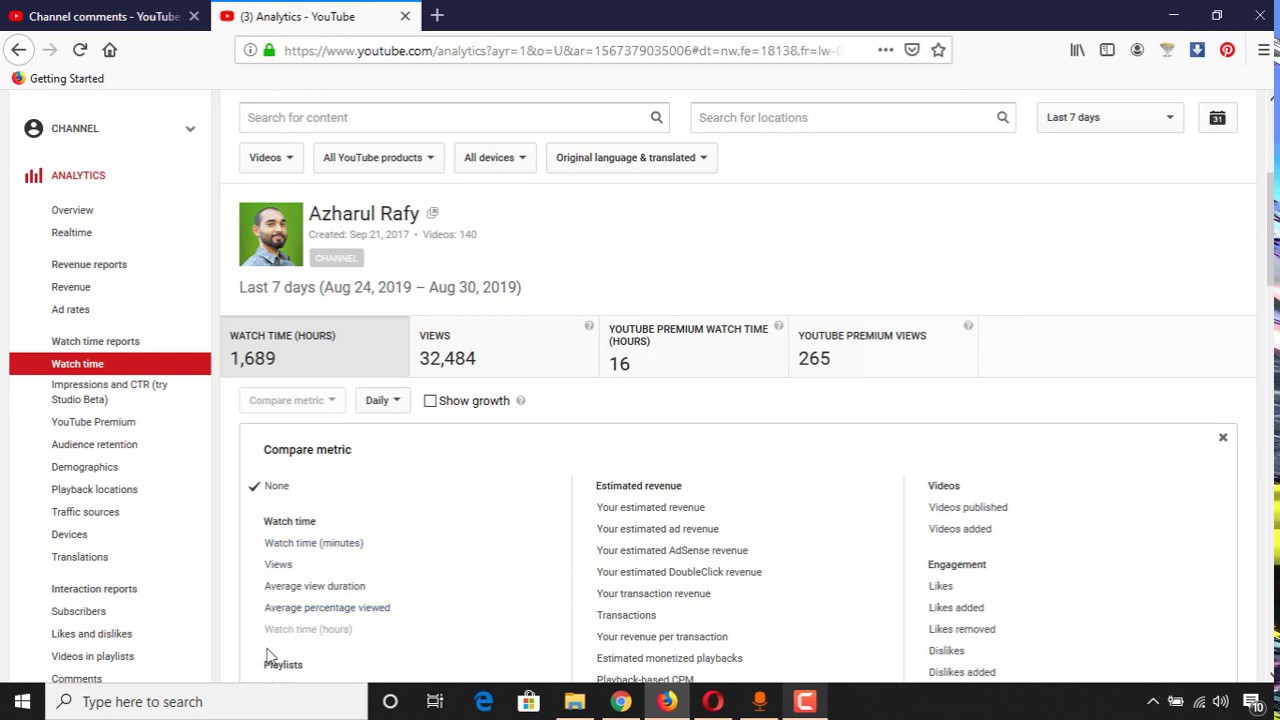Open Audience retention in the sidebar
This screenshot has width=1280, height=720.
94,445
